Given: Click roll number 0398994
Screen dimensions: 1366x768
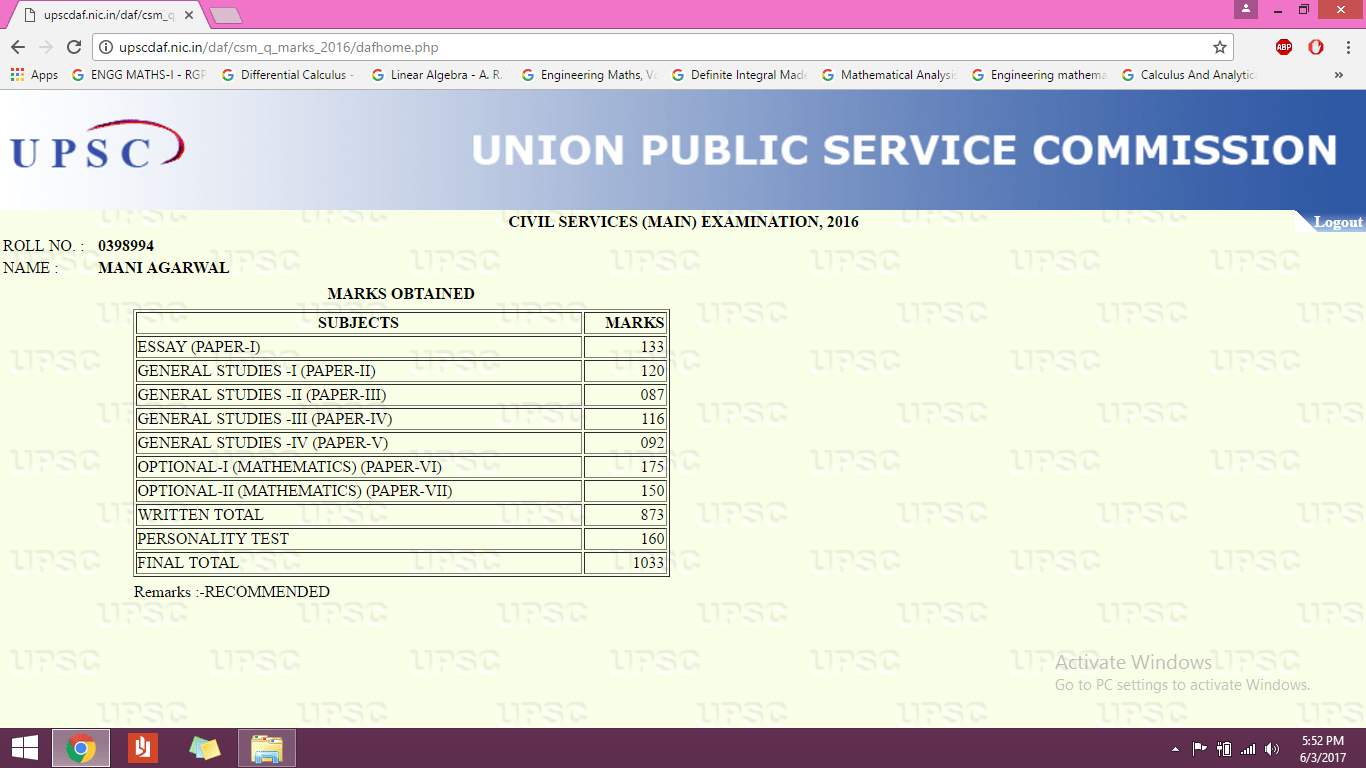Looking at the screenshot, I should coord(126,245).
